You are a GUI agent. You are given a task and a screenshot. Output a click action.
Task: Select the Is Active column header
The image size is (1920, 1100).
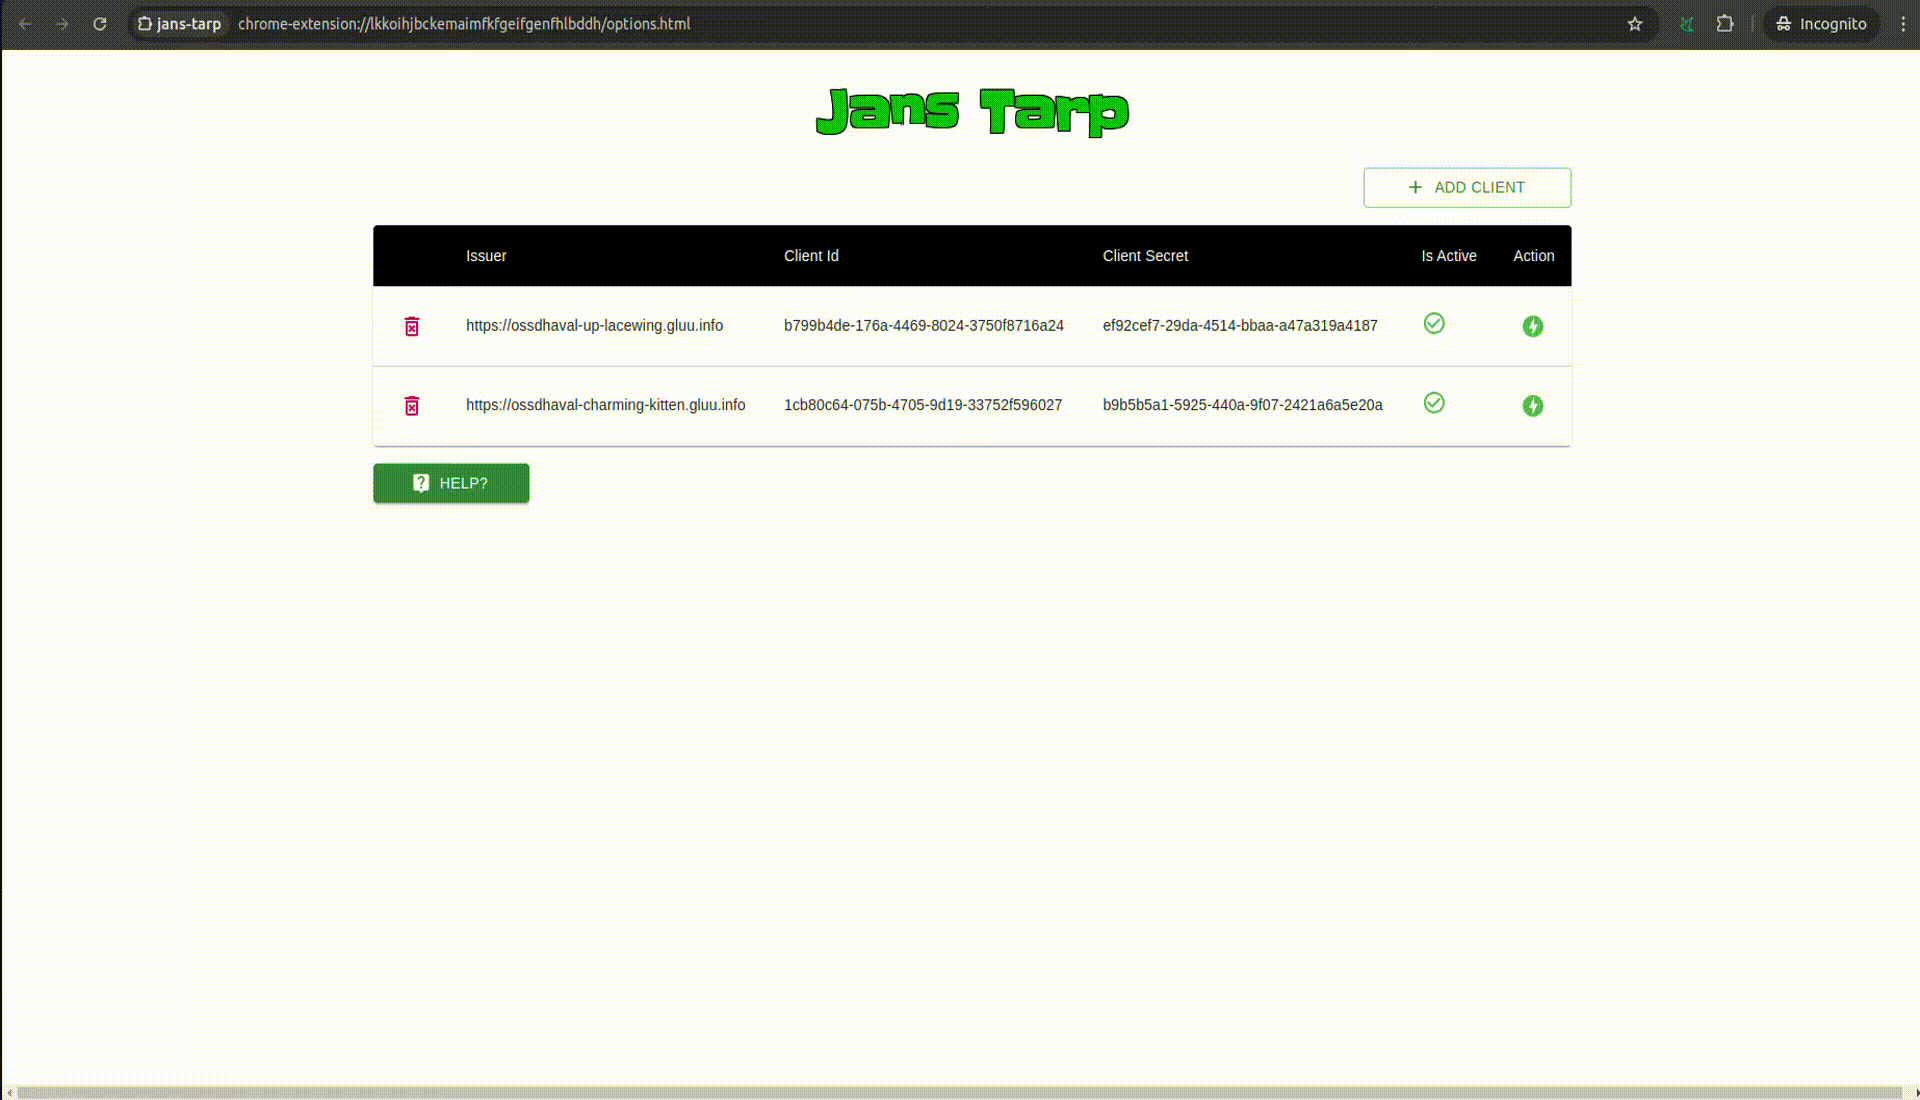[x=1448, y=255]
